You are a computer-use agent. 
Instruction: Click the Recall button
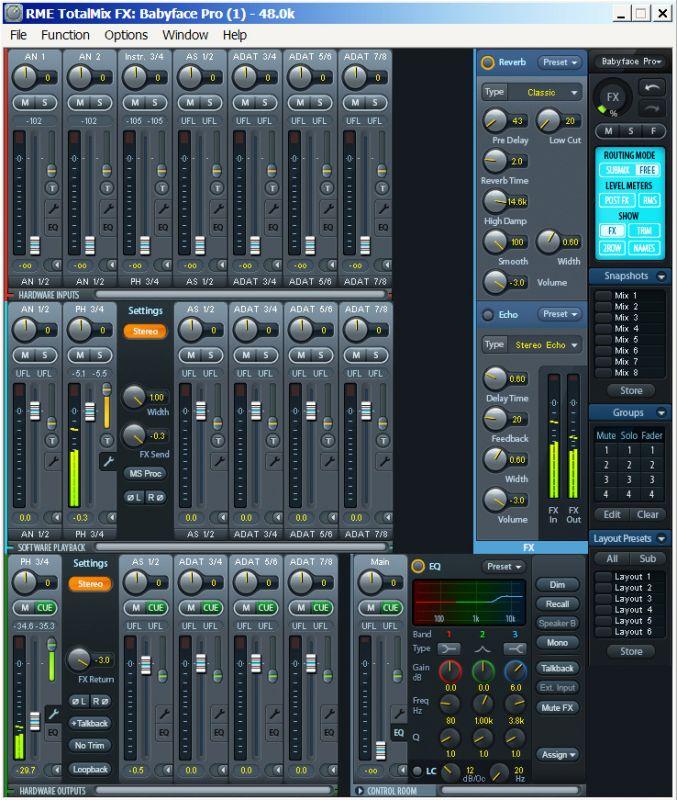point(558,604)
